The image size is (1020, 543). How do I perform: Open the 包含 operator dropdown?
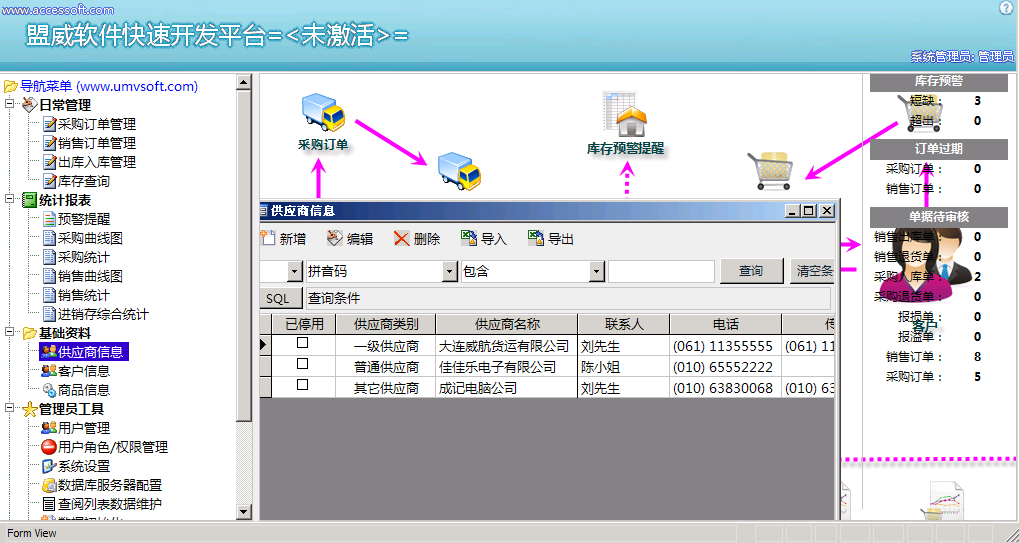click(597, 271)
